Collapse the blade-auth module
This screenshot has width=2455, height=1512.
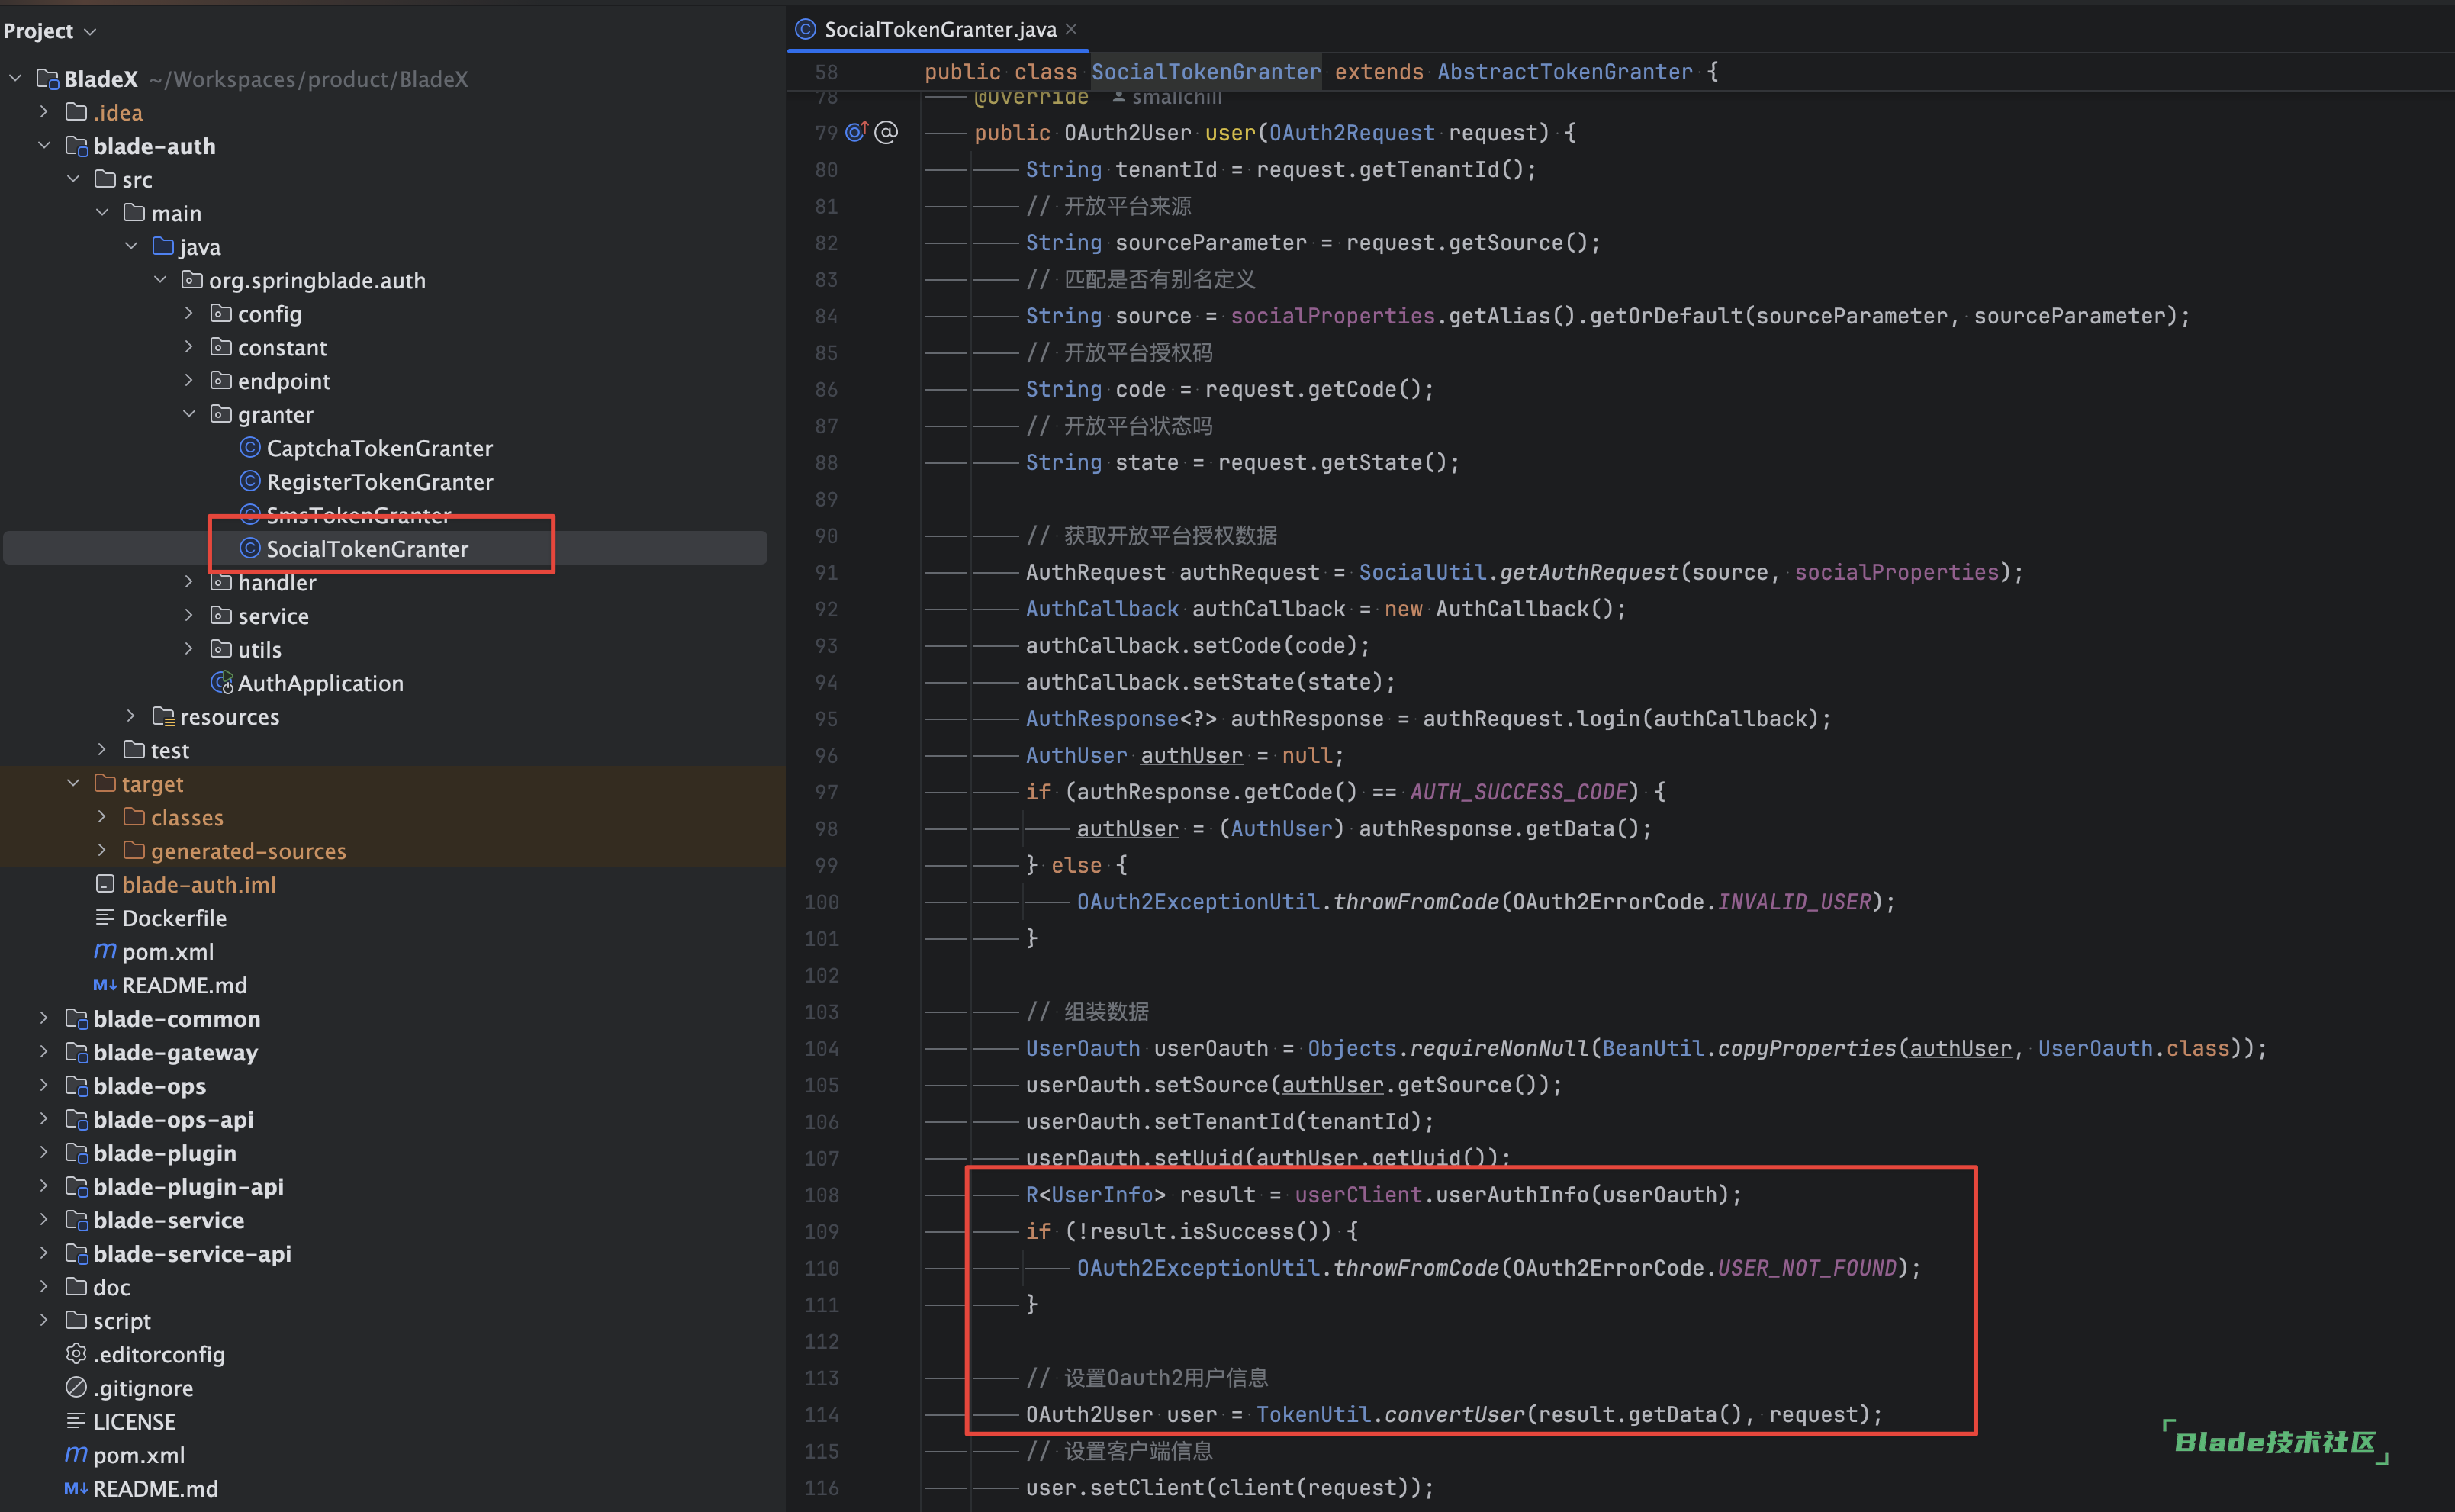[44, 146]
